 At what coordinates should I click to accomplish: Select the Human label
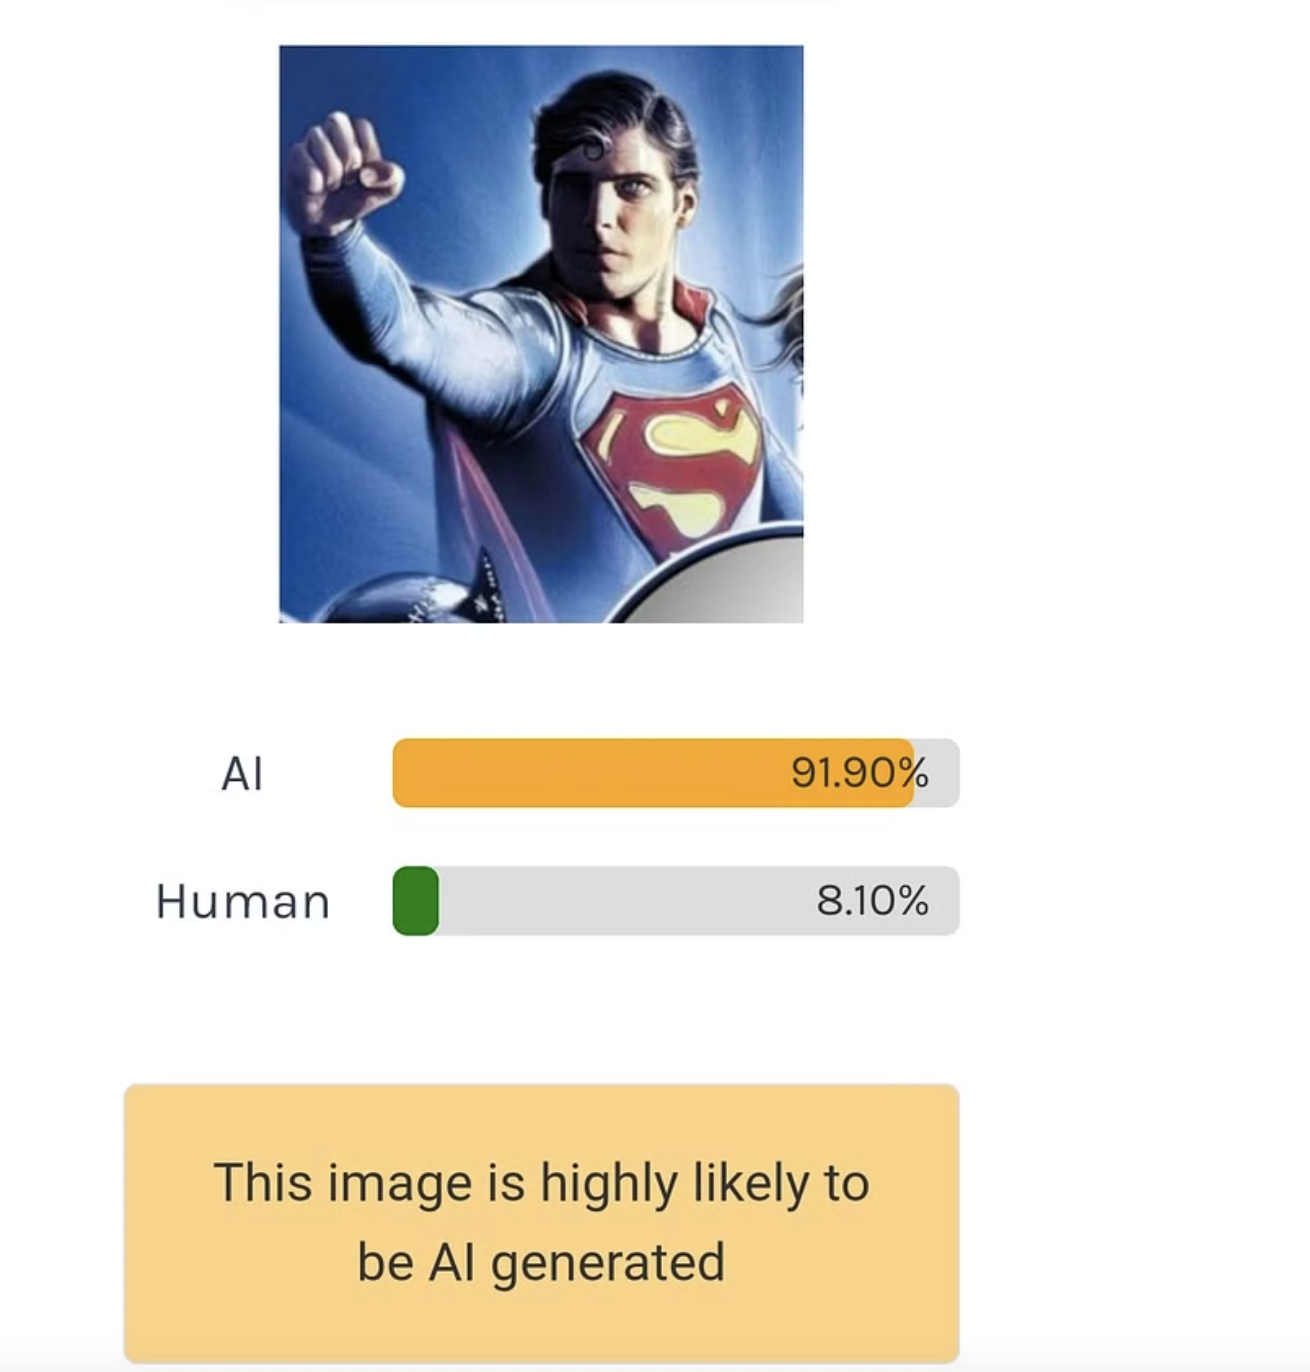(x=242, y=901)
